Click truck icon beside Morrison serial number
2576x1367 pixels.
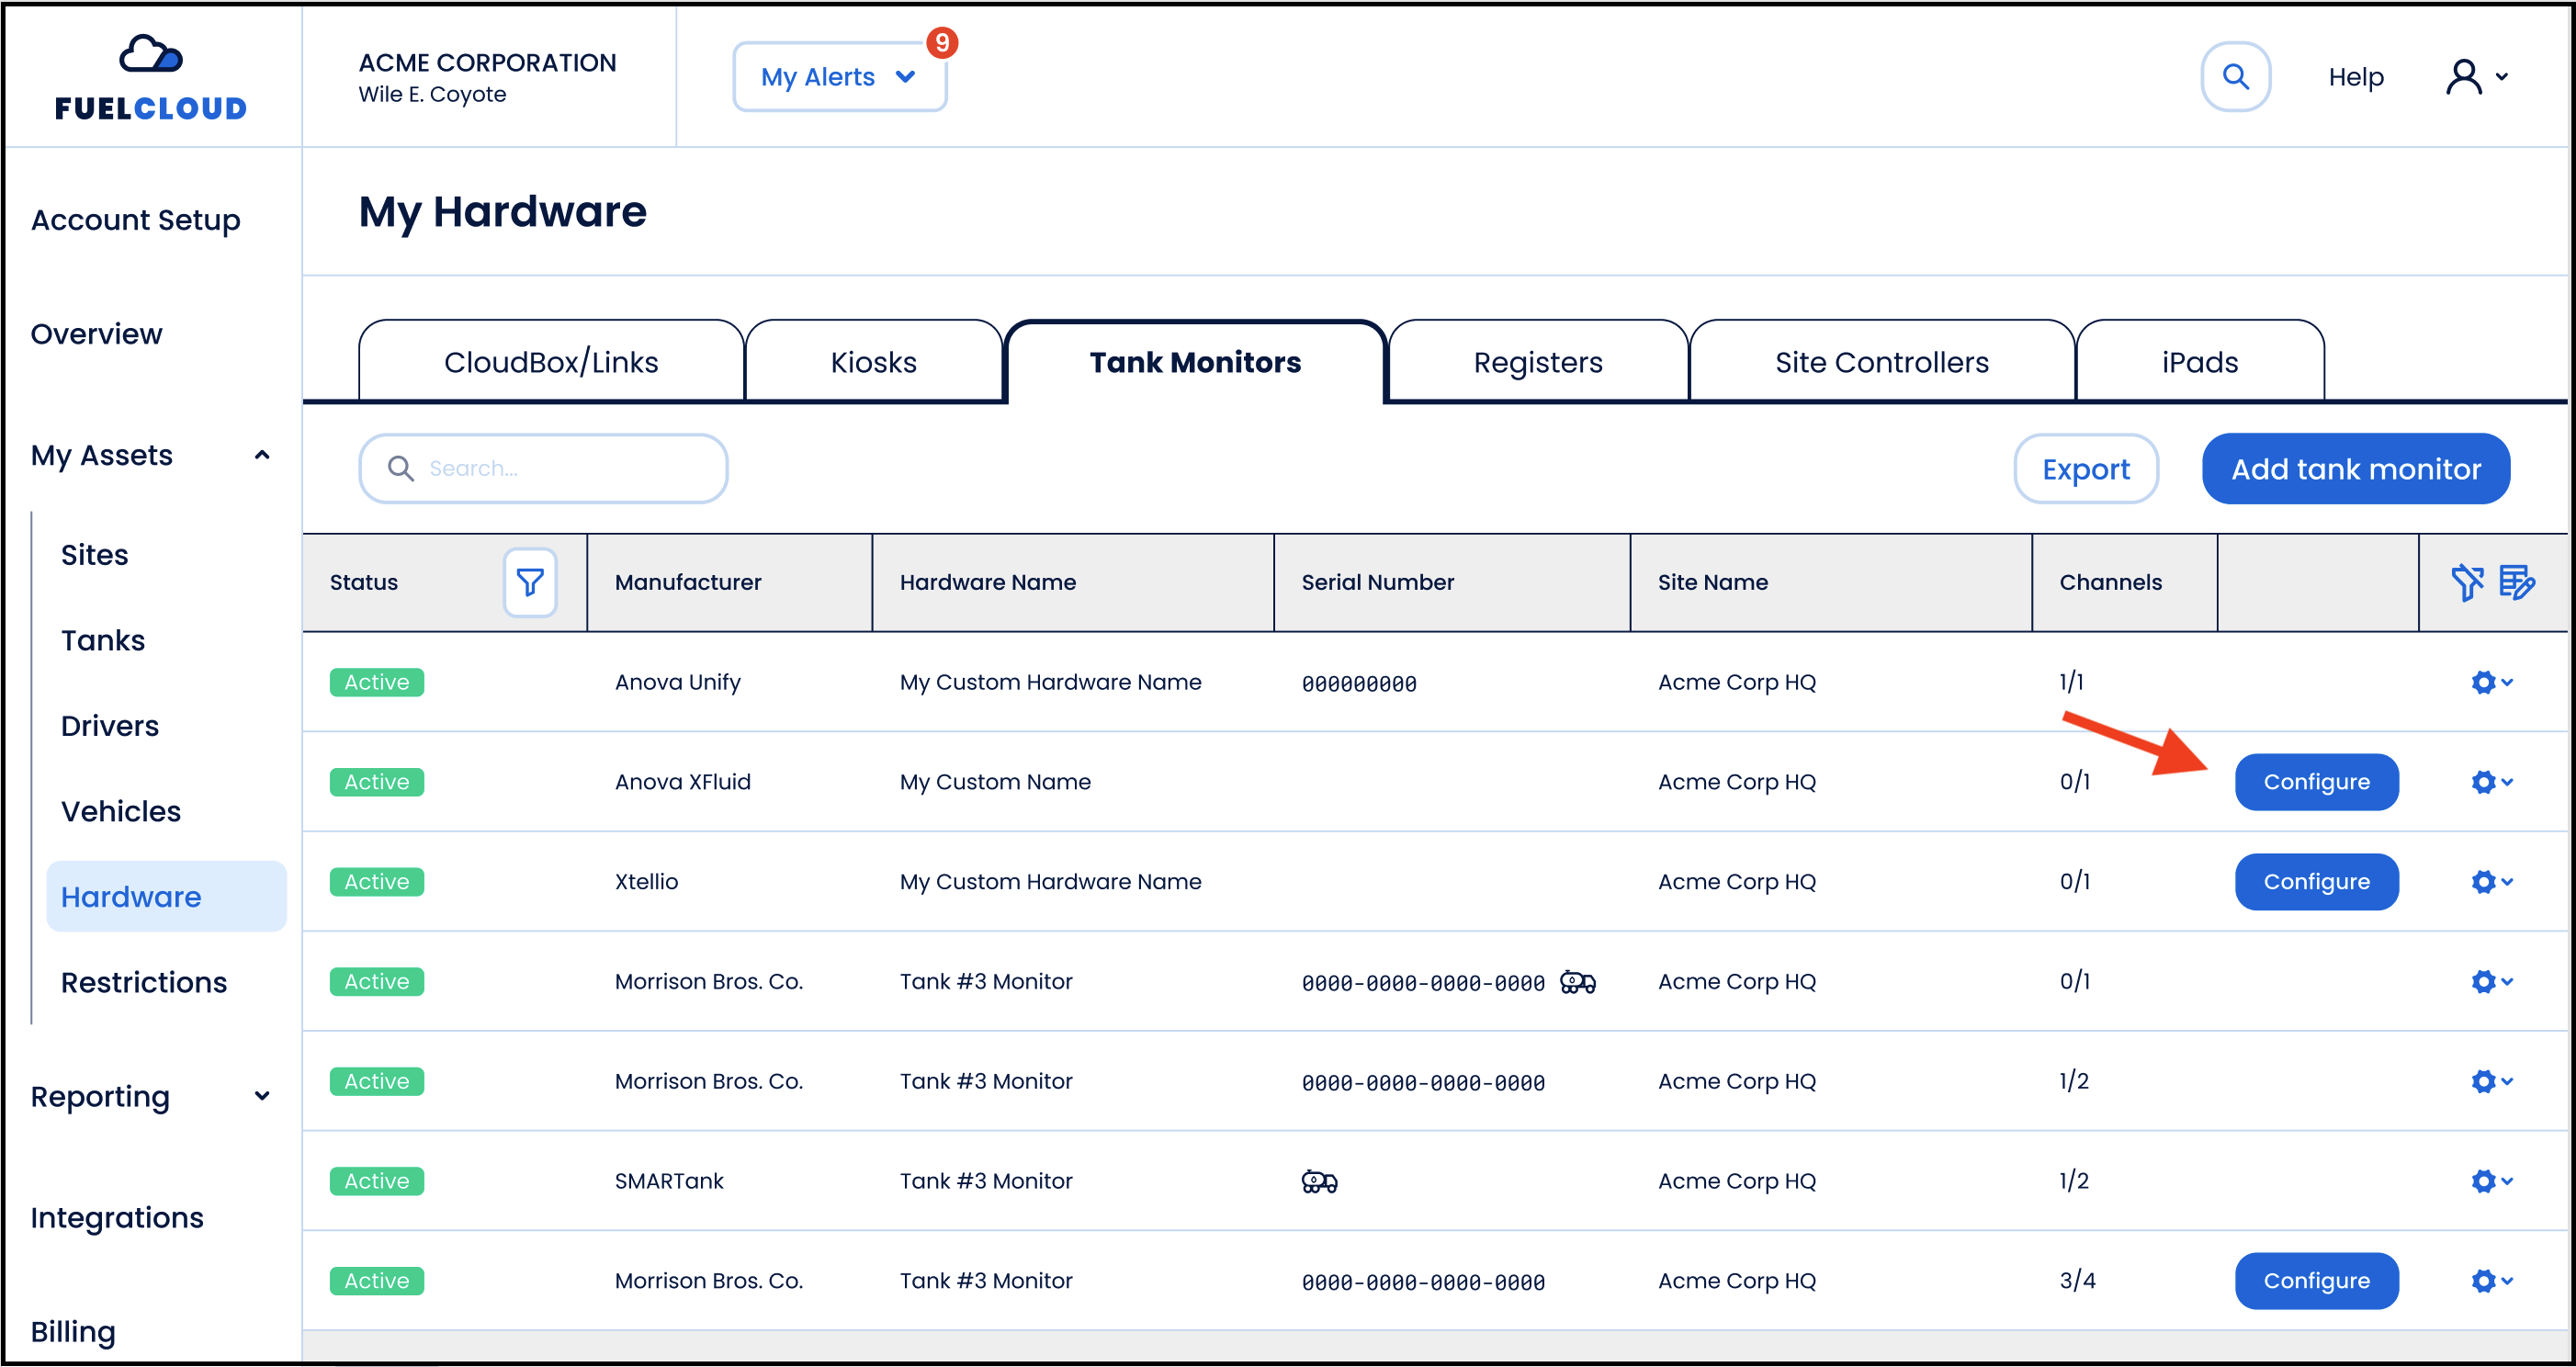click(1578, 982)
